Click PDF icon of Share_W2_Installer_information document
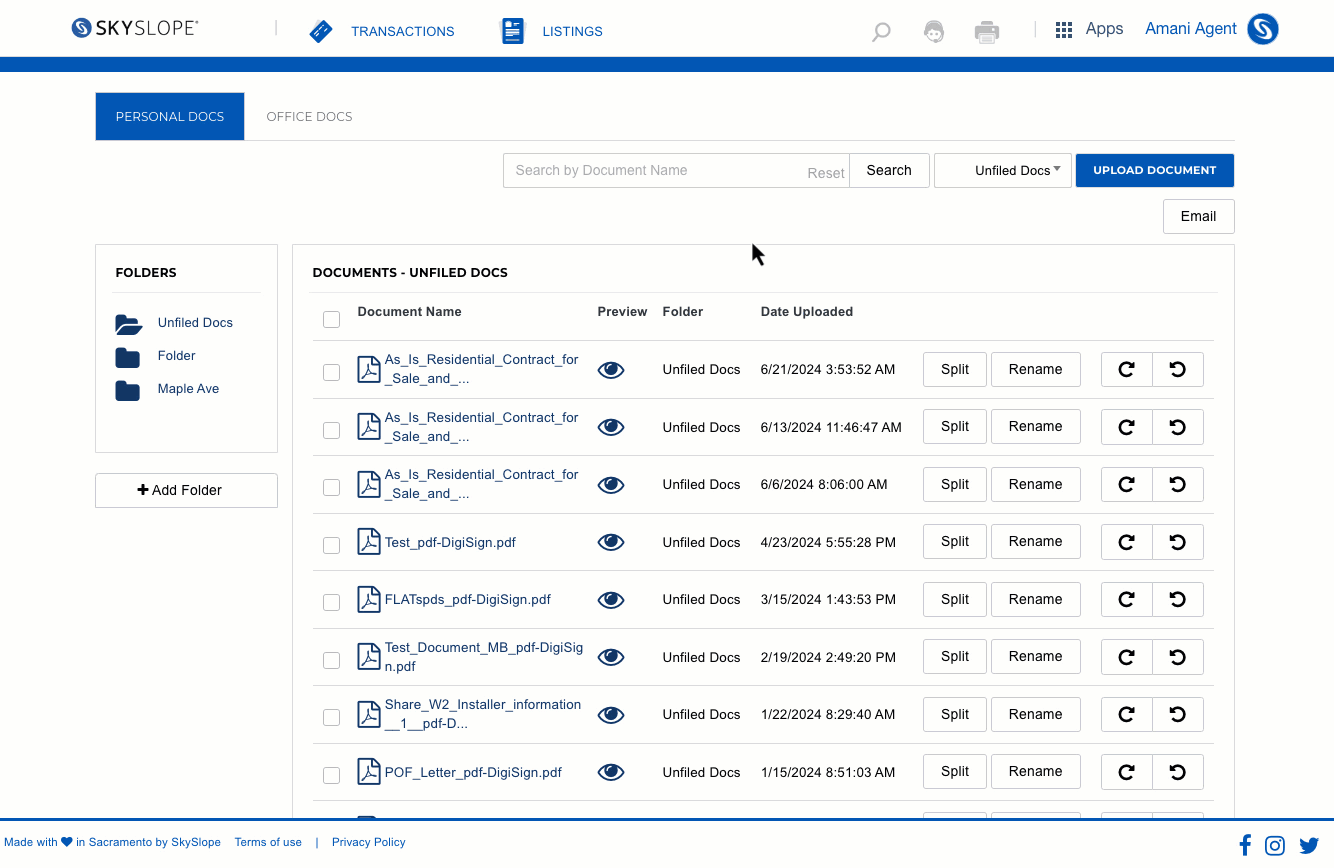 pos(369,714)
